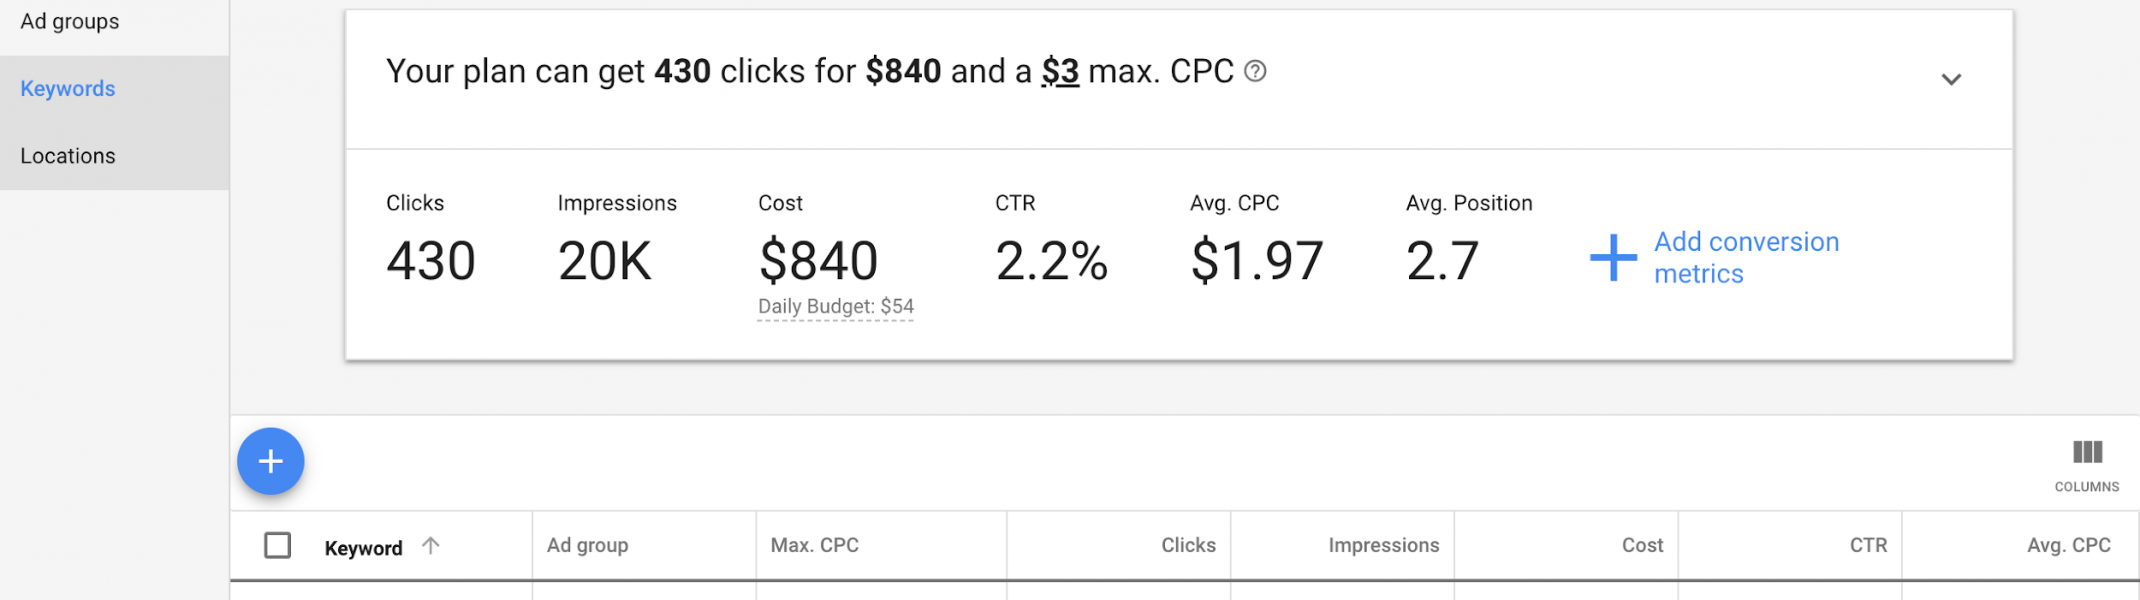Image resolution: width=2140 pixels, height=600 pixels.
Task: Click the help icon beside max. CPC
Action: pyautogui.click(x=1255, y=71)
